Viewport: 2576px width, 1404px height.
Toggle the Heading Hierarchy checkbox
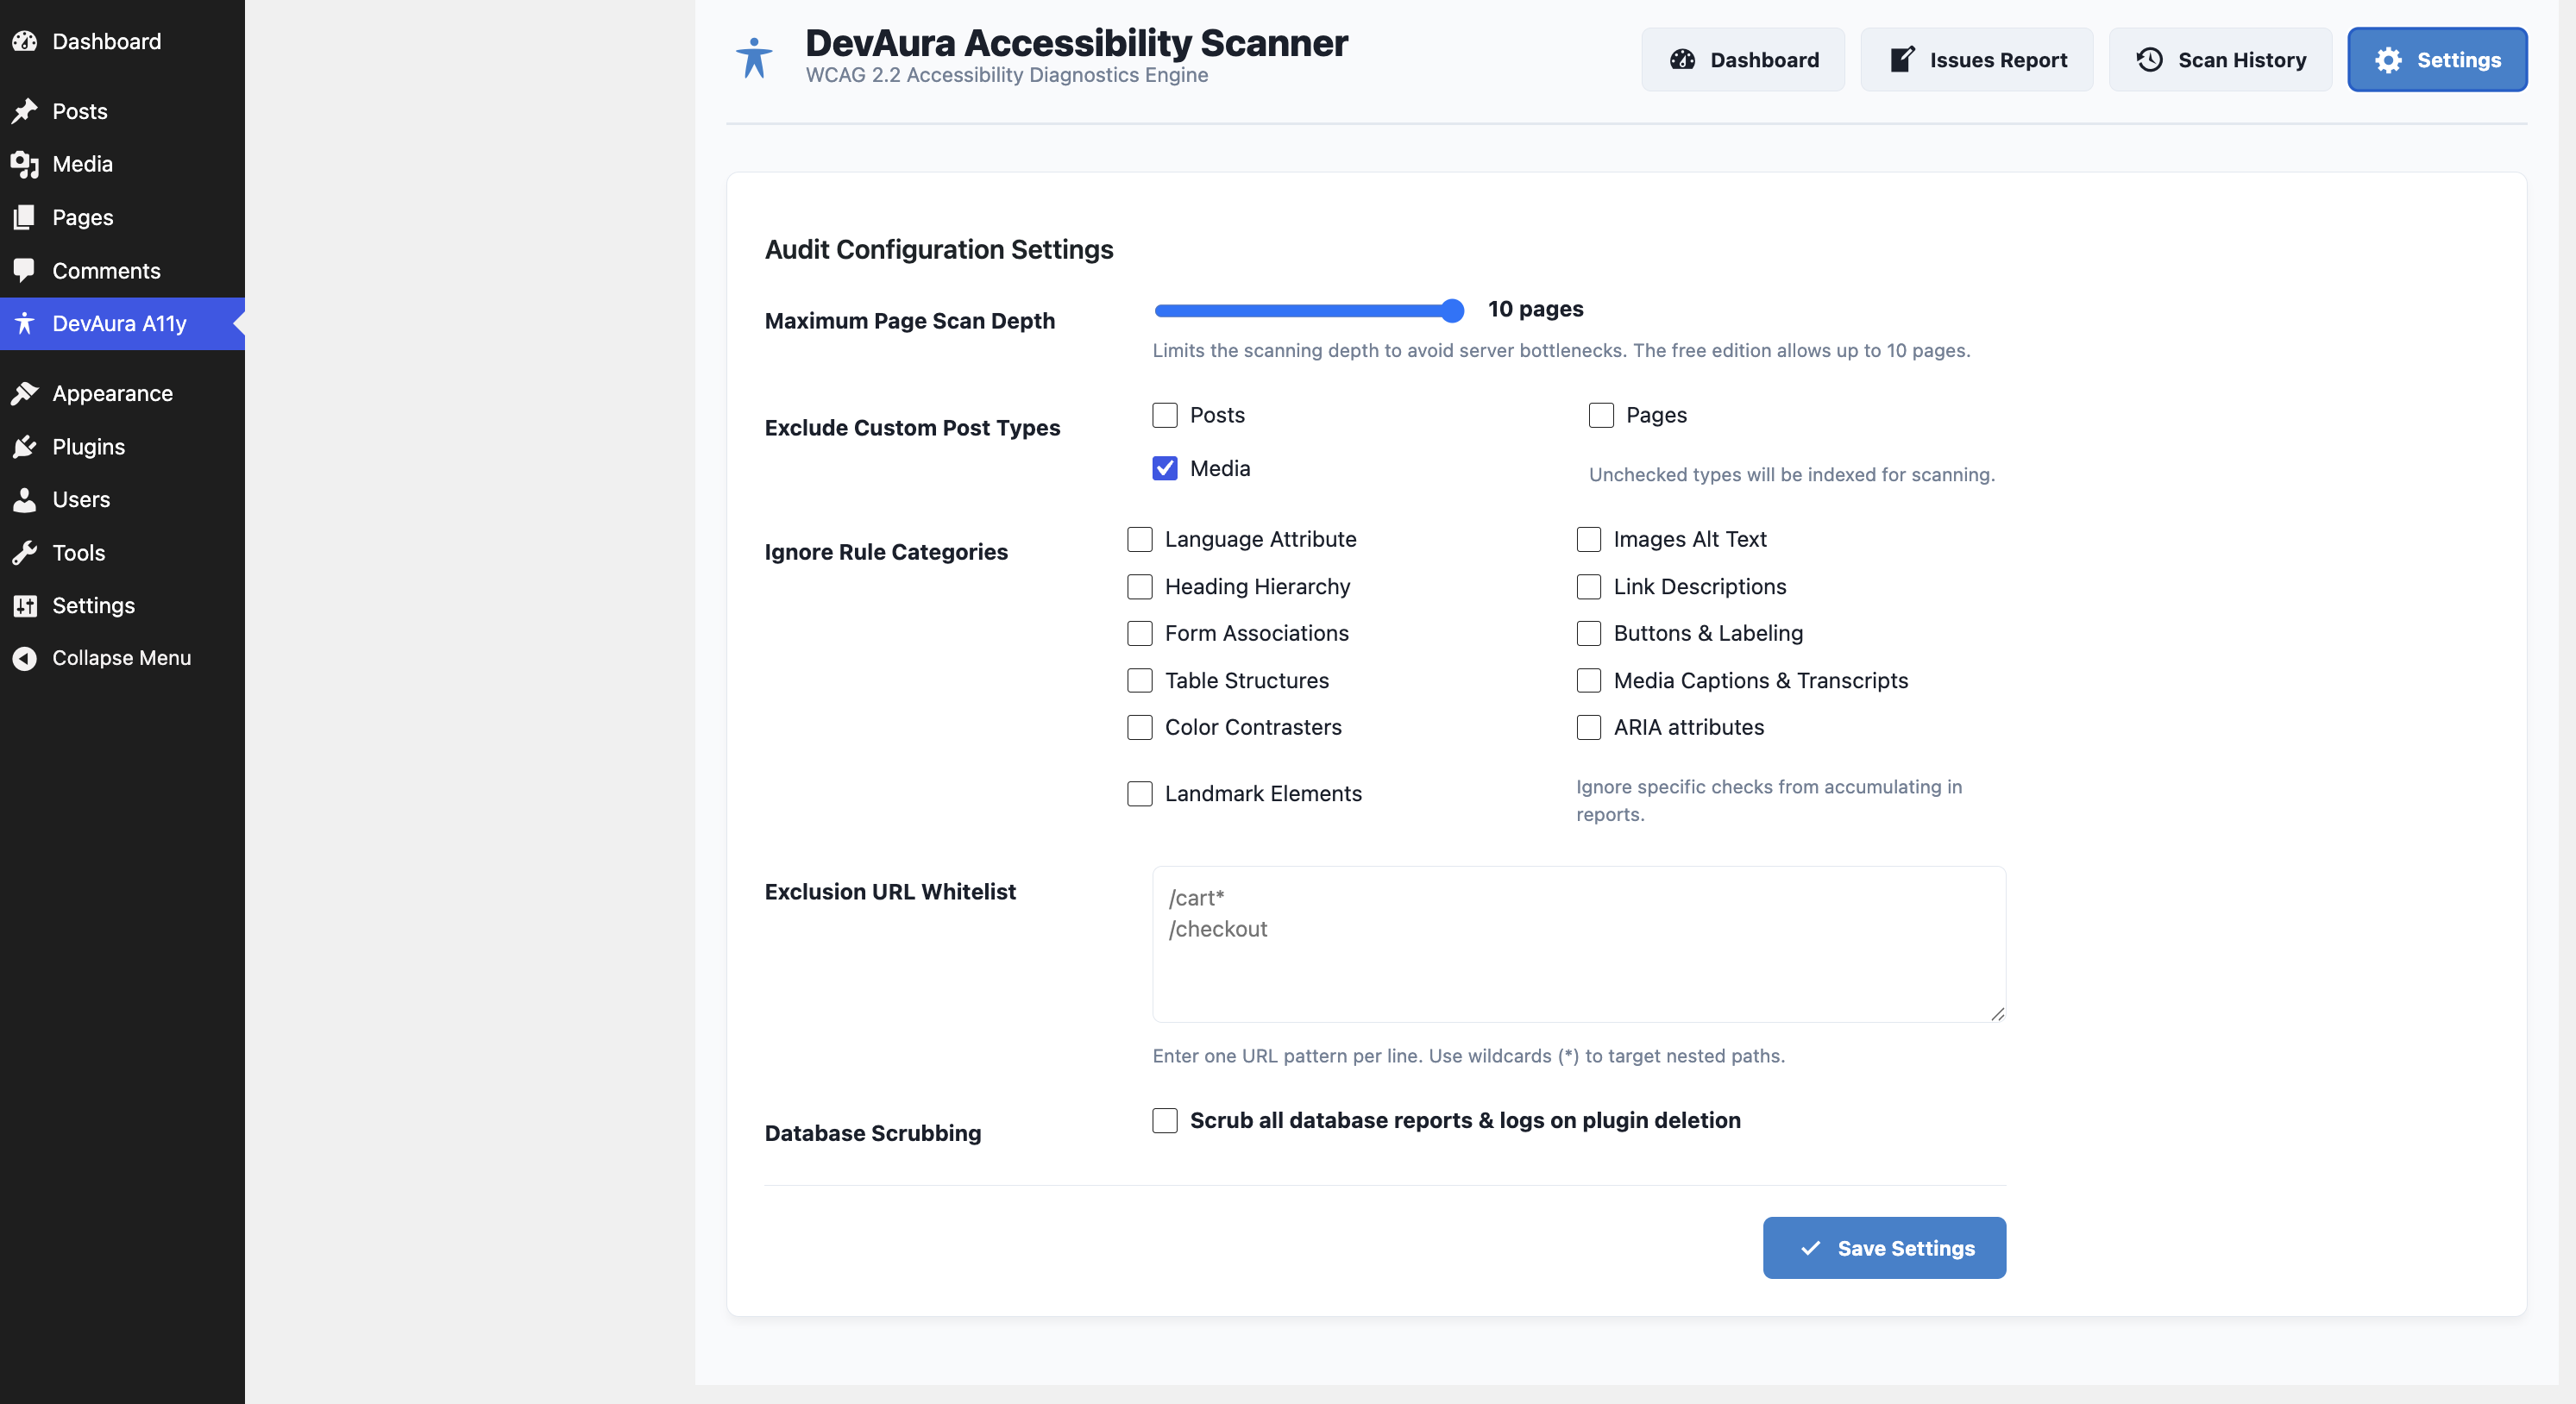(1140, 586)
